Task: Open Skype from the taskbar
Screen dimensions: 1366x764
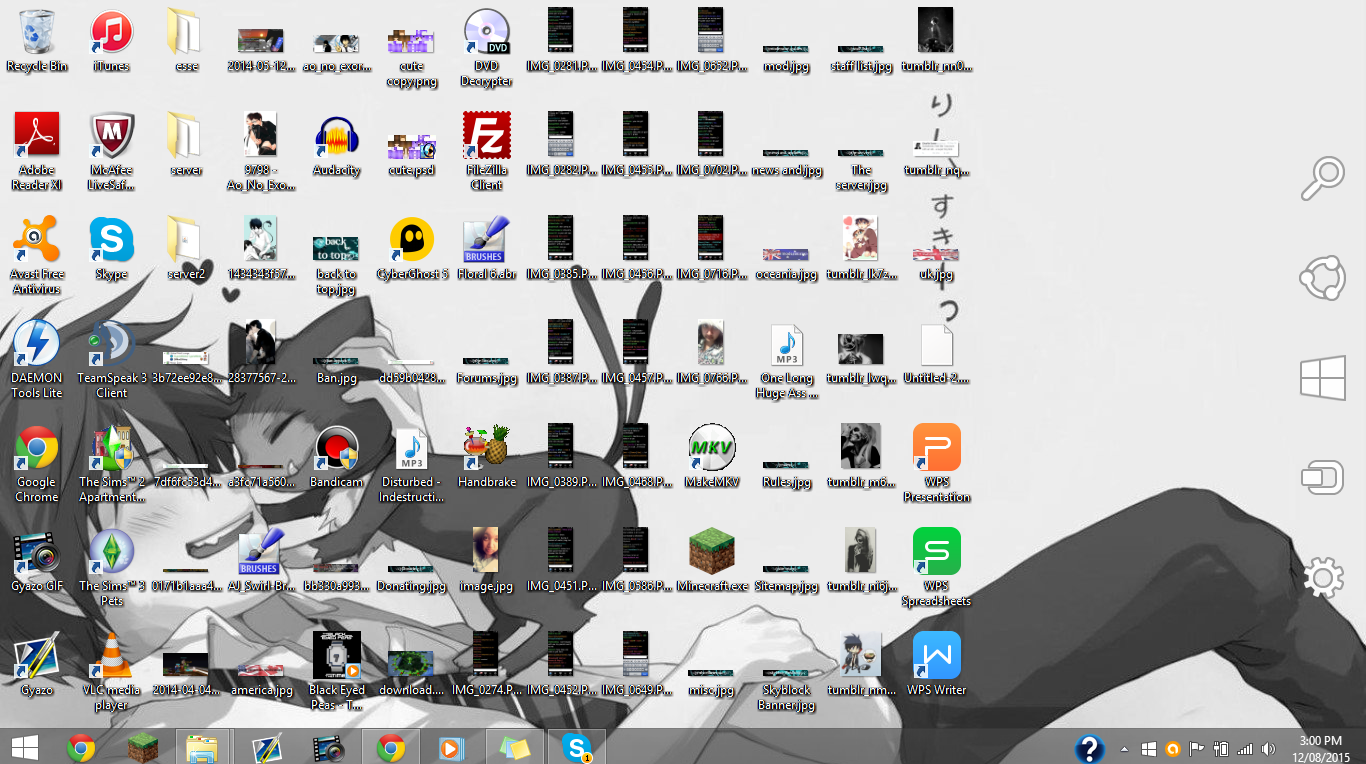Action: tap(577, 747)
